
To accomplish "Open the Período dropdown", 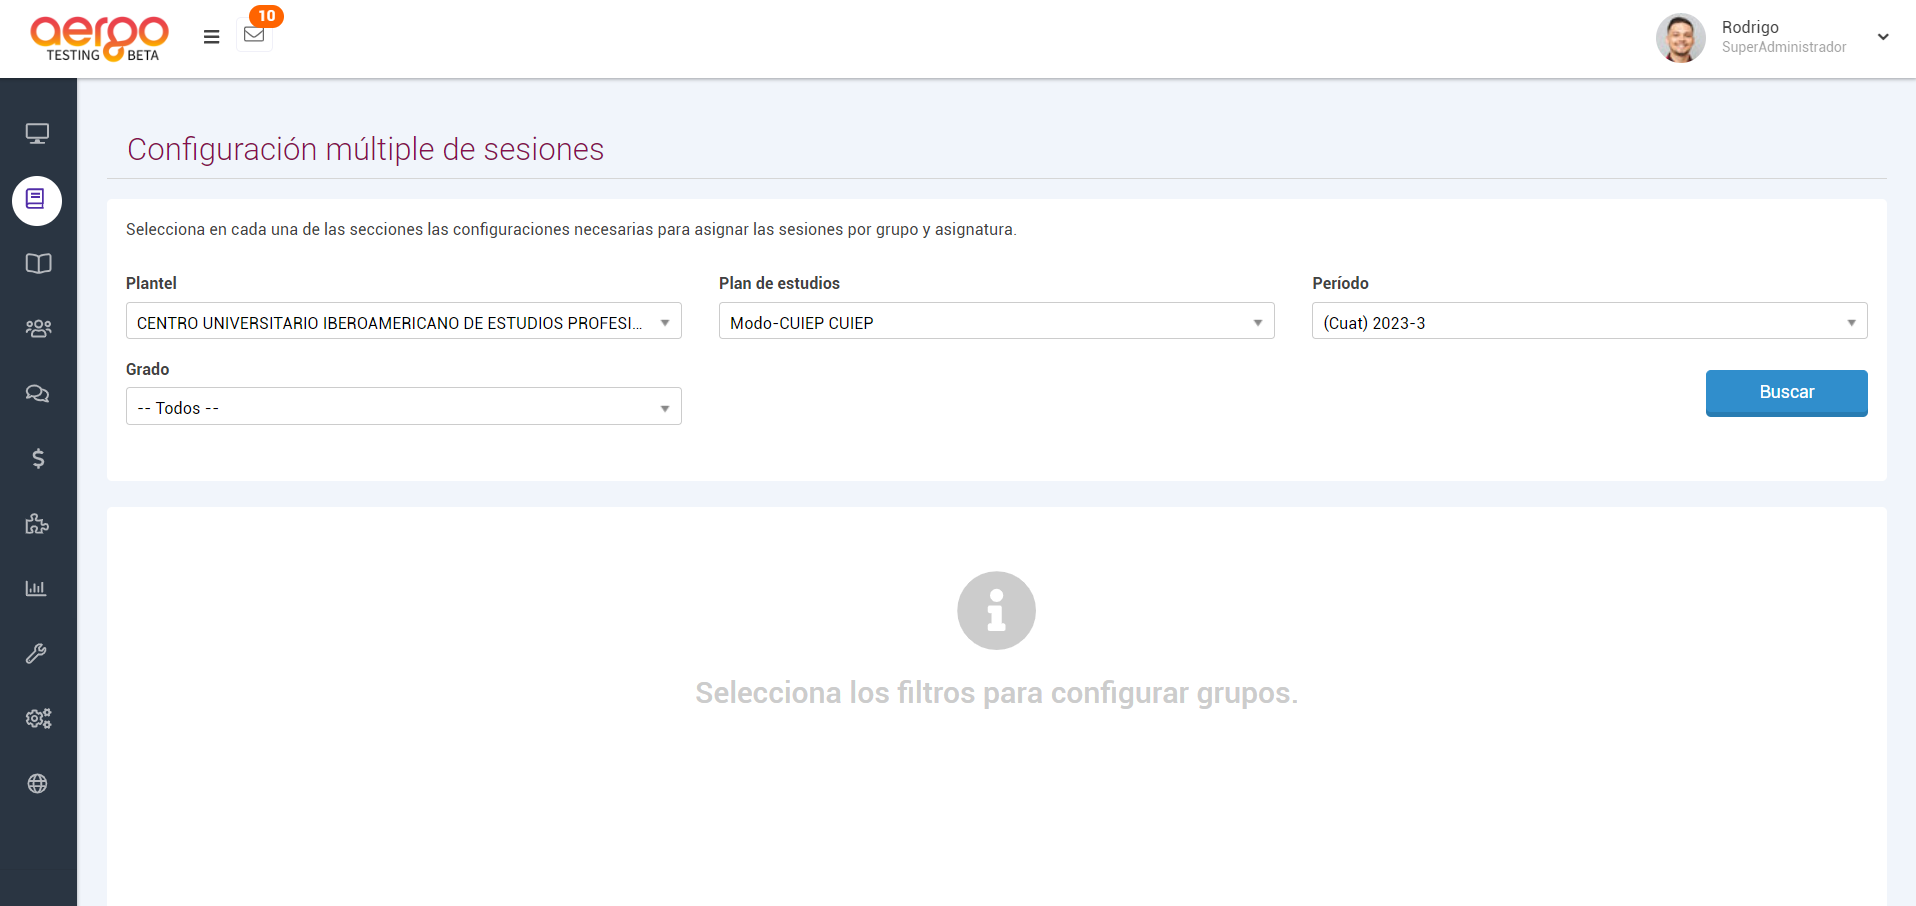I will click(1589, 321).
